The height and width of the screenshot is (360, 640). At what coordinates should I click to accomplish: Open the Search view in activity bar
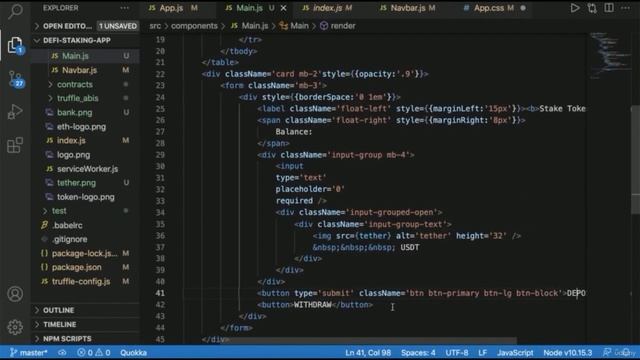coord(15,11)
